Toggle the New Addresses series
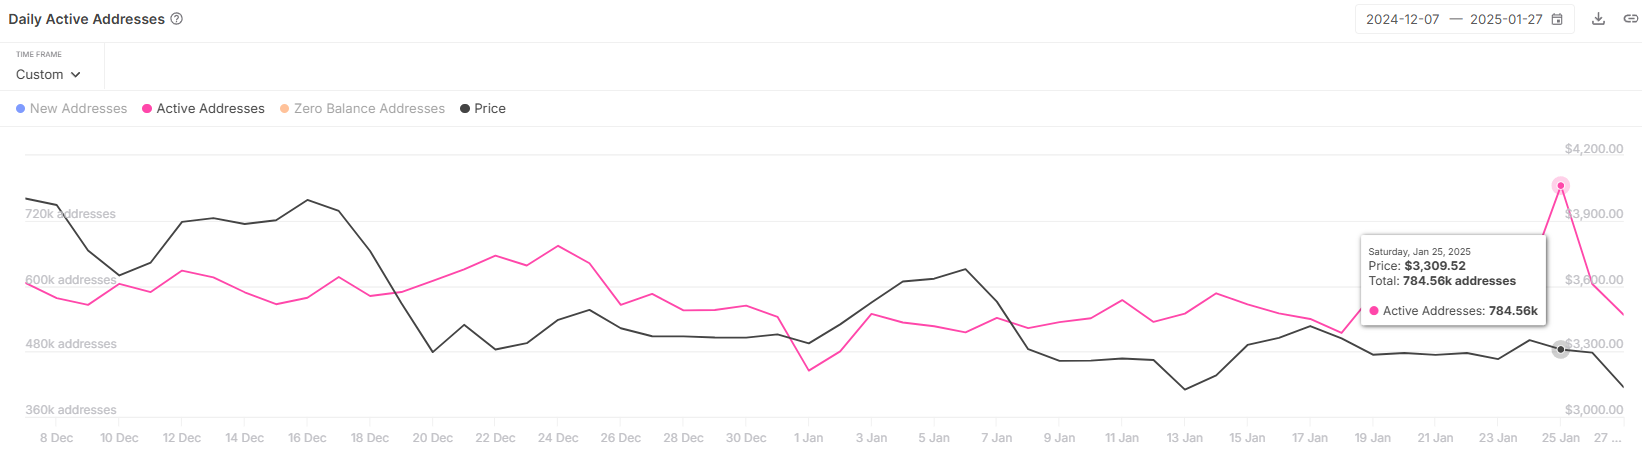This screenshot has height=460, width=1642. point(72,109)
